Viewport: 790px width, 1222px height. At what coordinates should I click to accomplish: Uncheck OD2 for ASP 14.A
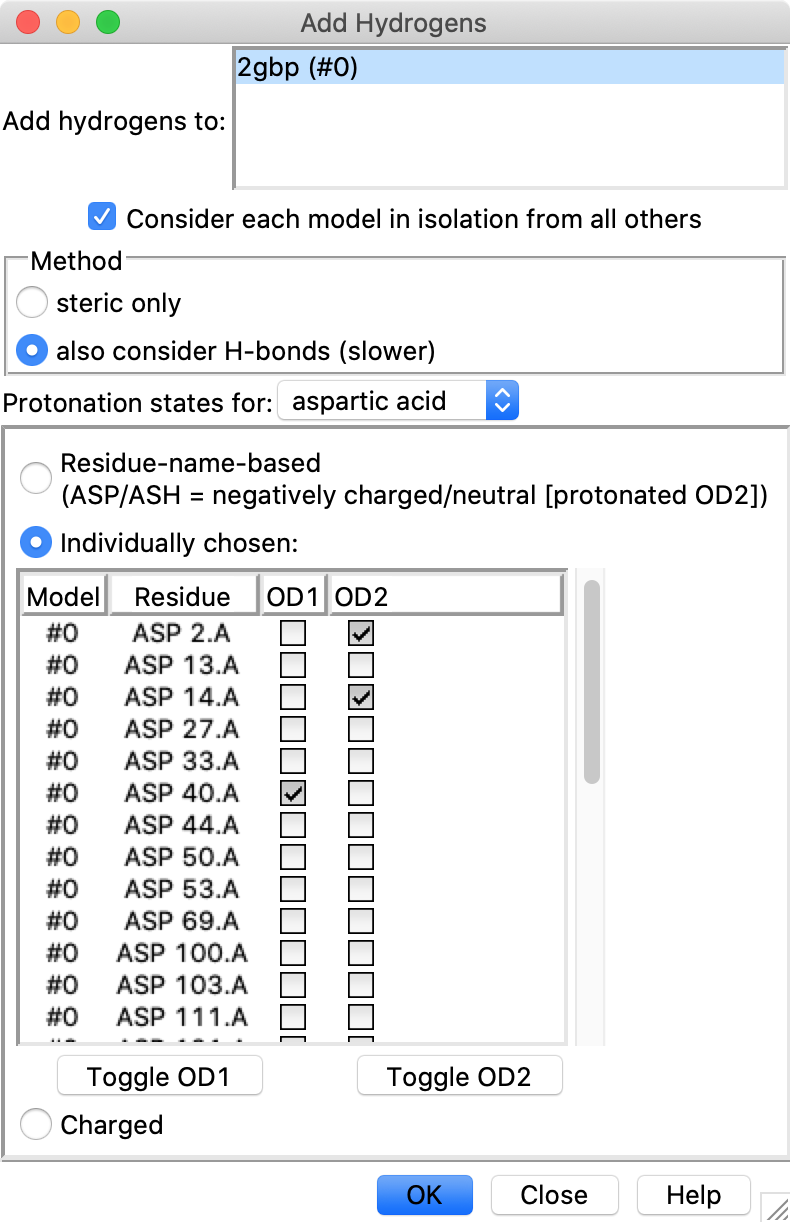361,697
